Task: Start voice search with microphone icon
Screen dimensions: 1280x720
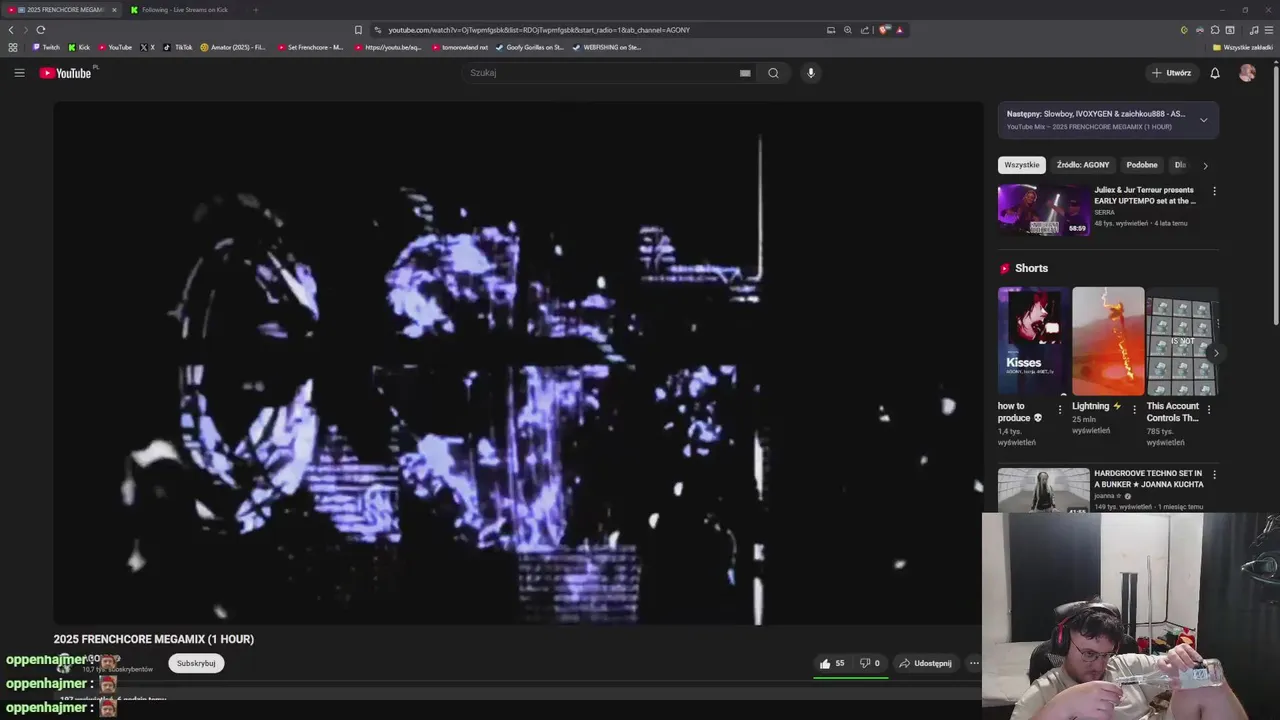Action: (x=811, y=73)
